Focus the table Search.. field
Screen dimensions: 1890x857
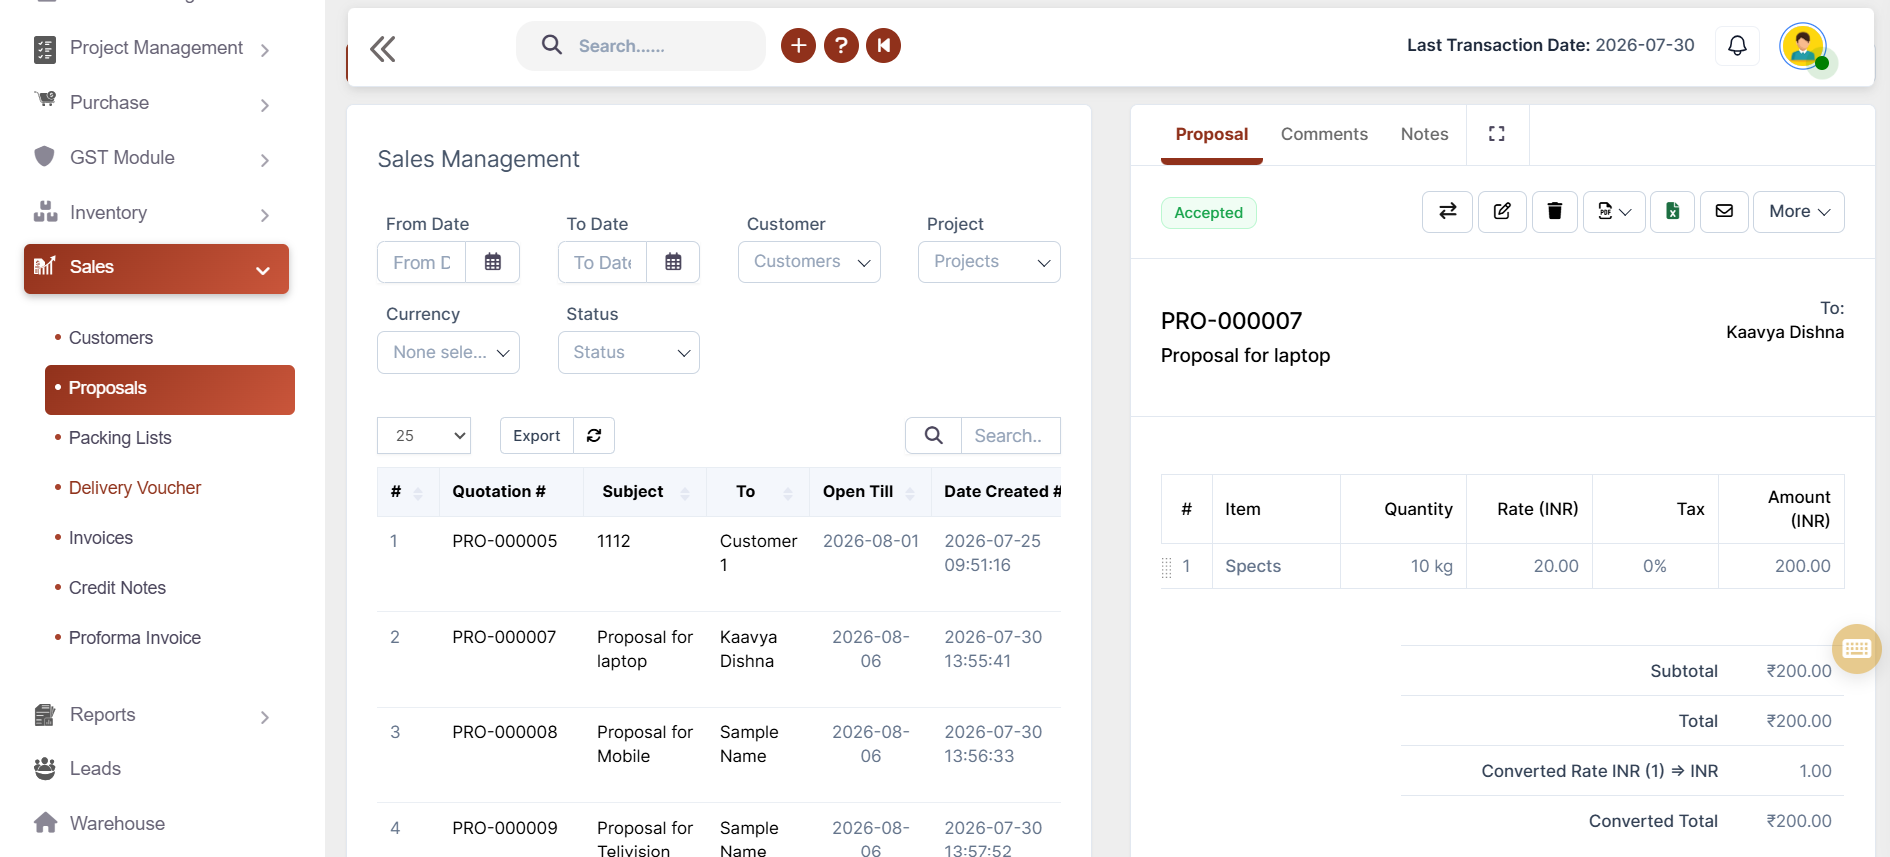tap(1010, 436)
